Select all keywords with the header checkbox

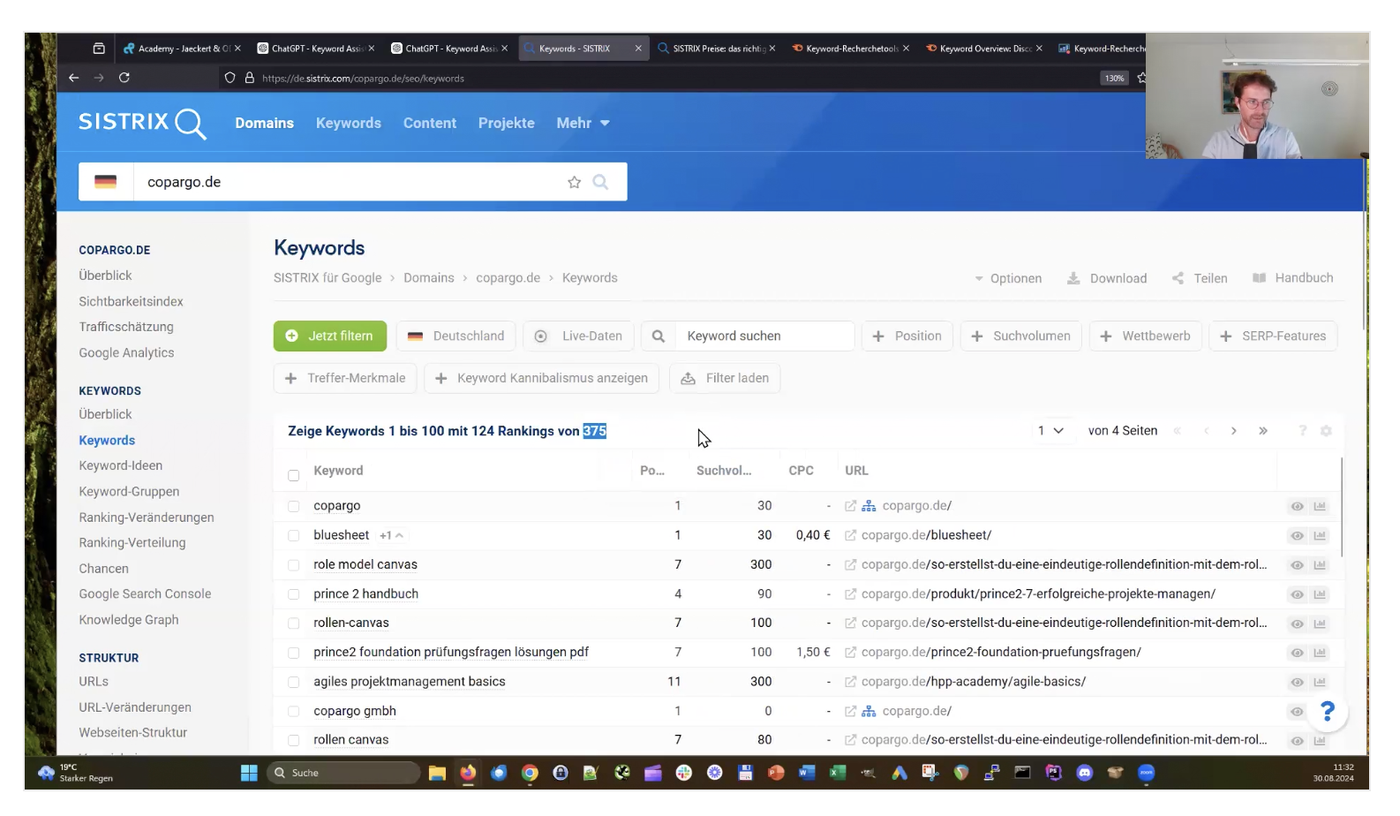click(x=293, y=475)
